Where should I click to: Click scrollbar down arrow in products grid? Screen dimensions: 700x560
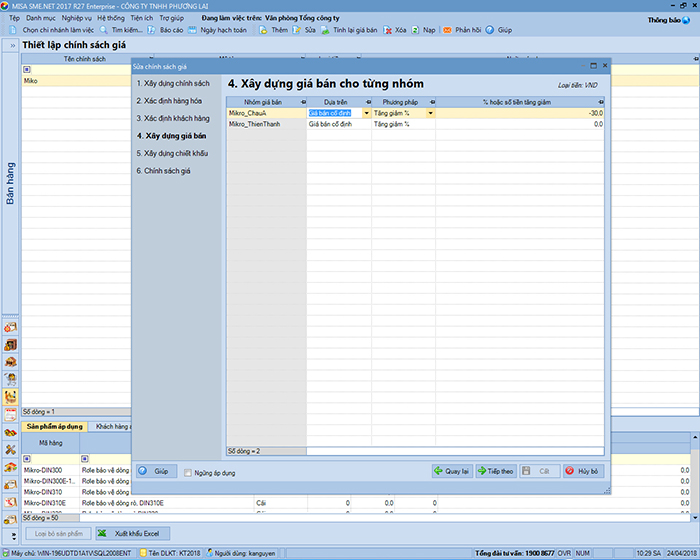click(x=696, y=518)
